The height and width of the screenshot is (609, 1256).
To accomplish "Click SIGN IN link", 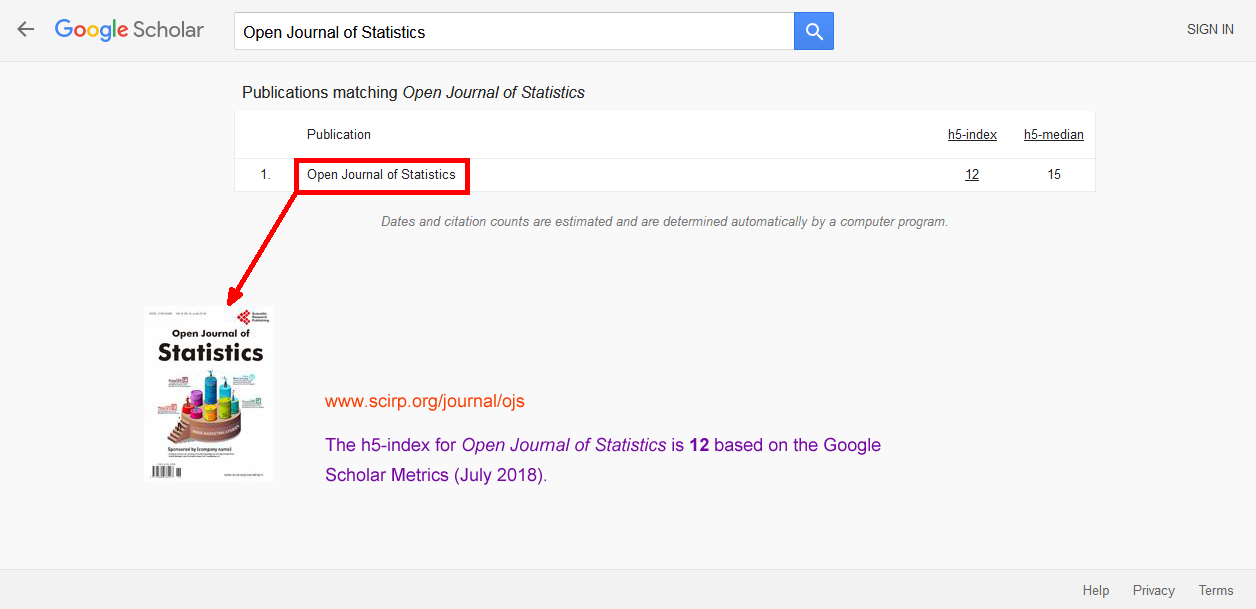I will [x=1210, y=30].
